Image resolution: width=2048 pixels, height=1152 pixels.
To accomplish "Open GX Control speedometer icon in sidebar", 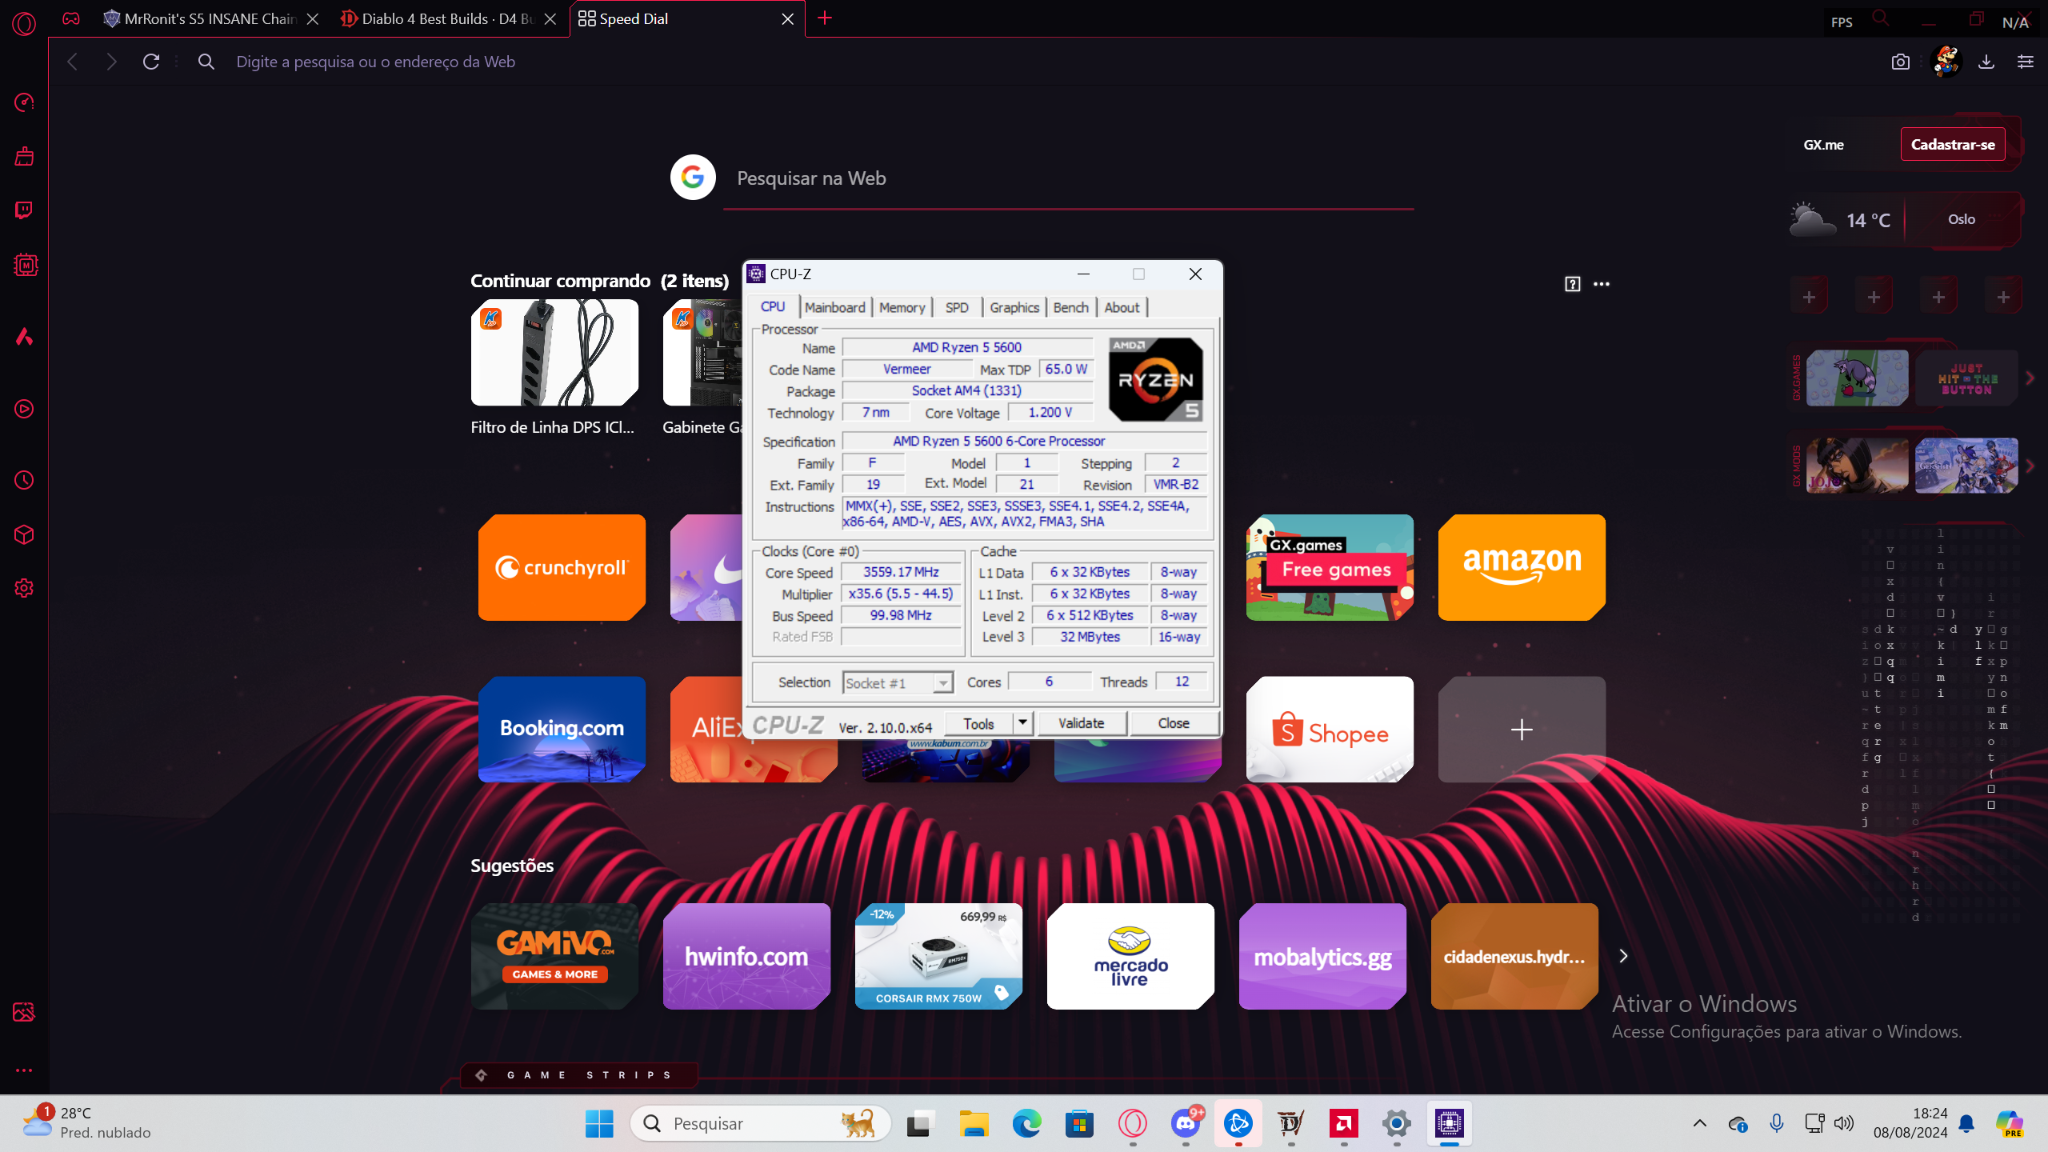I will pos(24,103).
